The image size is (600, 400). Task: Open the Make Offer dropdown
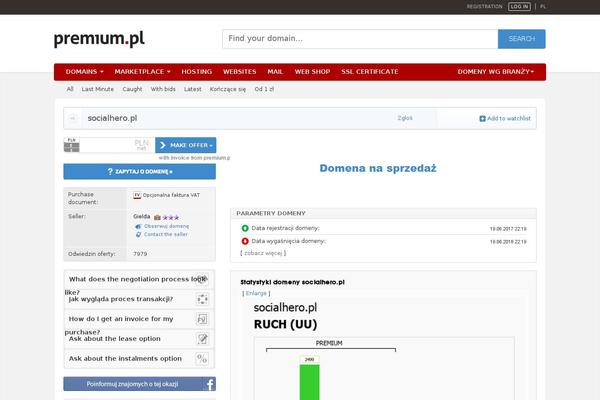coord(186,145)
